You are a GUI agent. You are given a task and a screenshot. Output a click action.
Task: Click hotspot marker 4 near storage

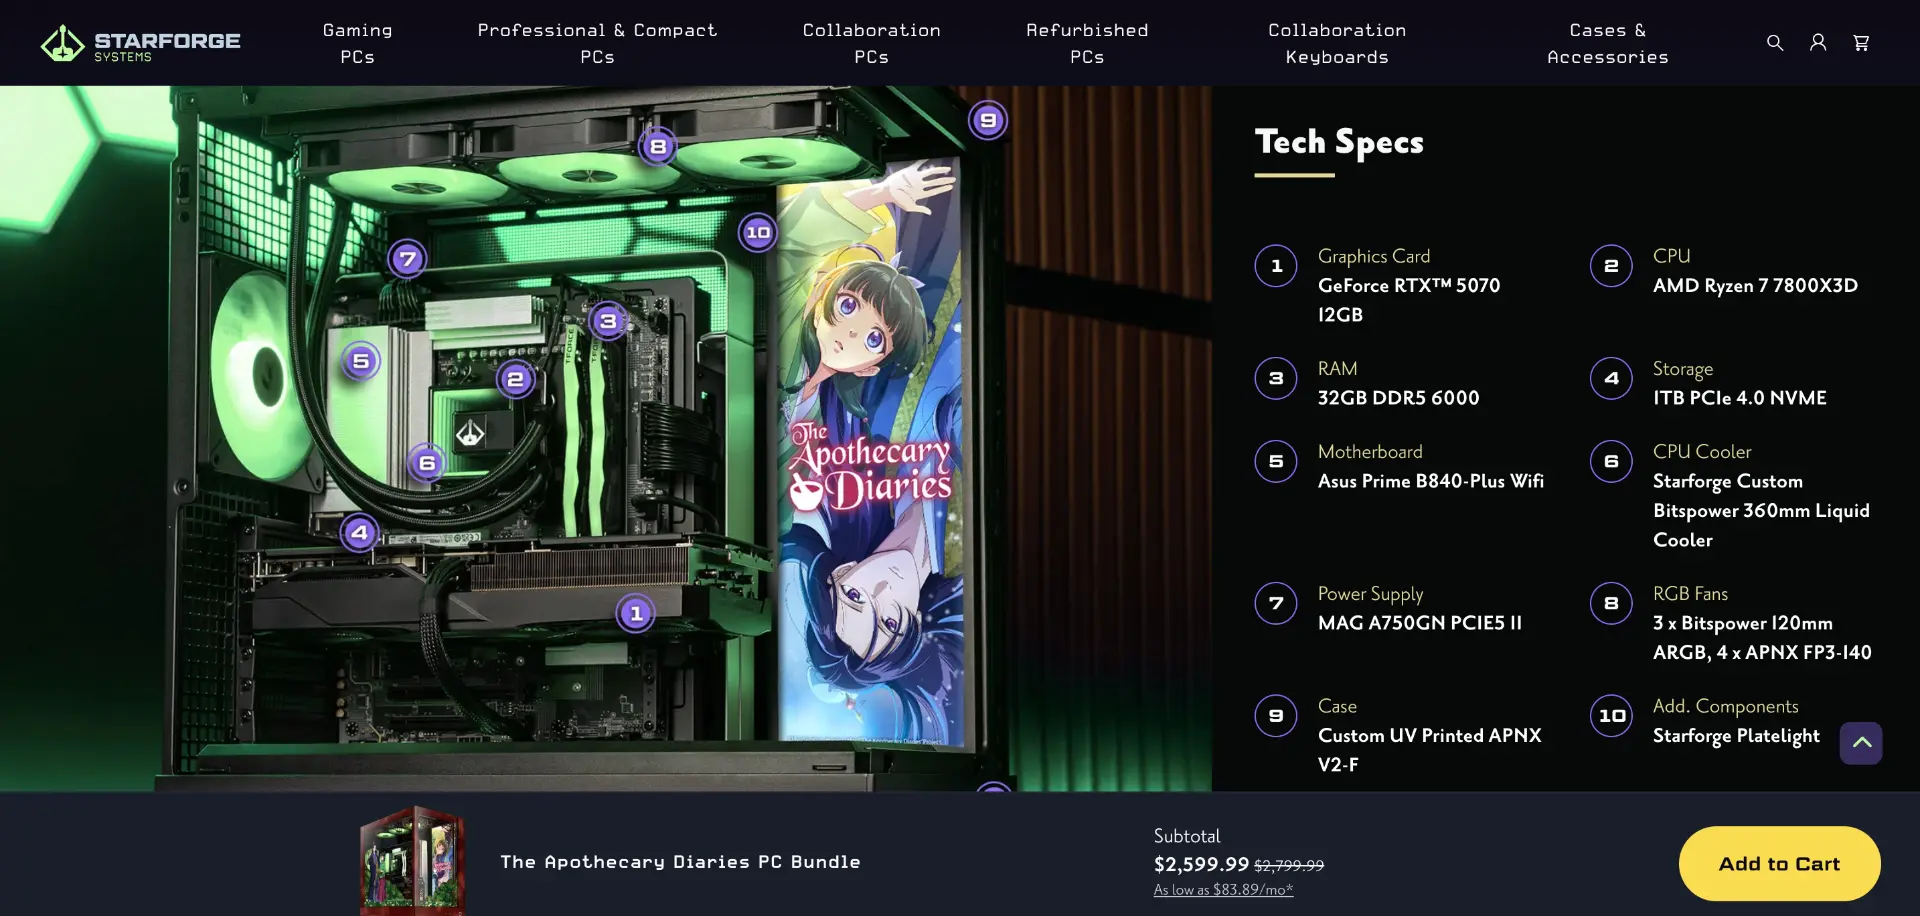click(359, 532)
